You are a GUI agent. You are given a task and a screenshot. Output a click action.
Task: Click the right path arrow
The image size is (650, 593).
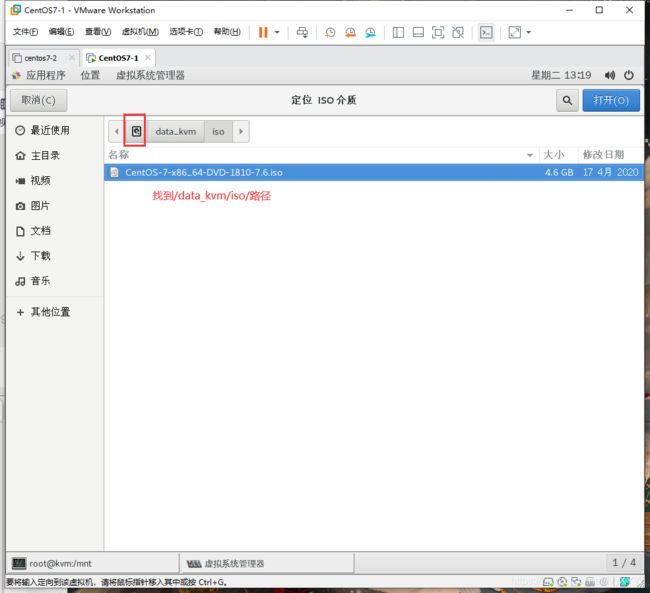241,131
